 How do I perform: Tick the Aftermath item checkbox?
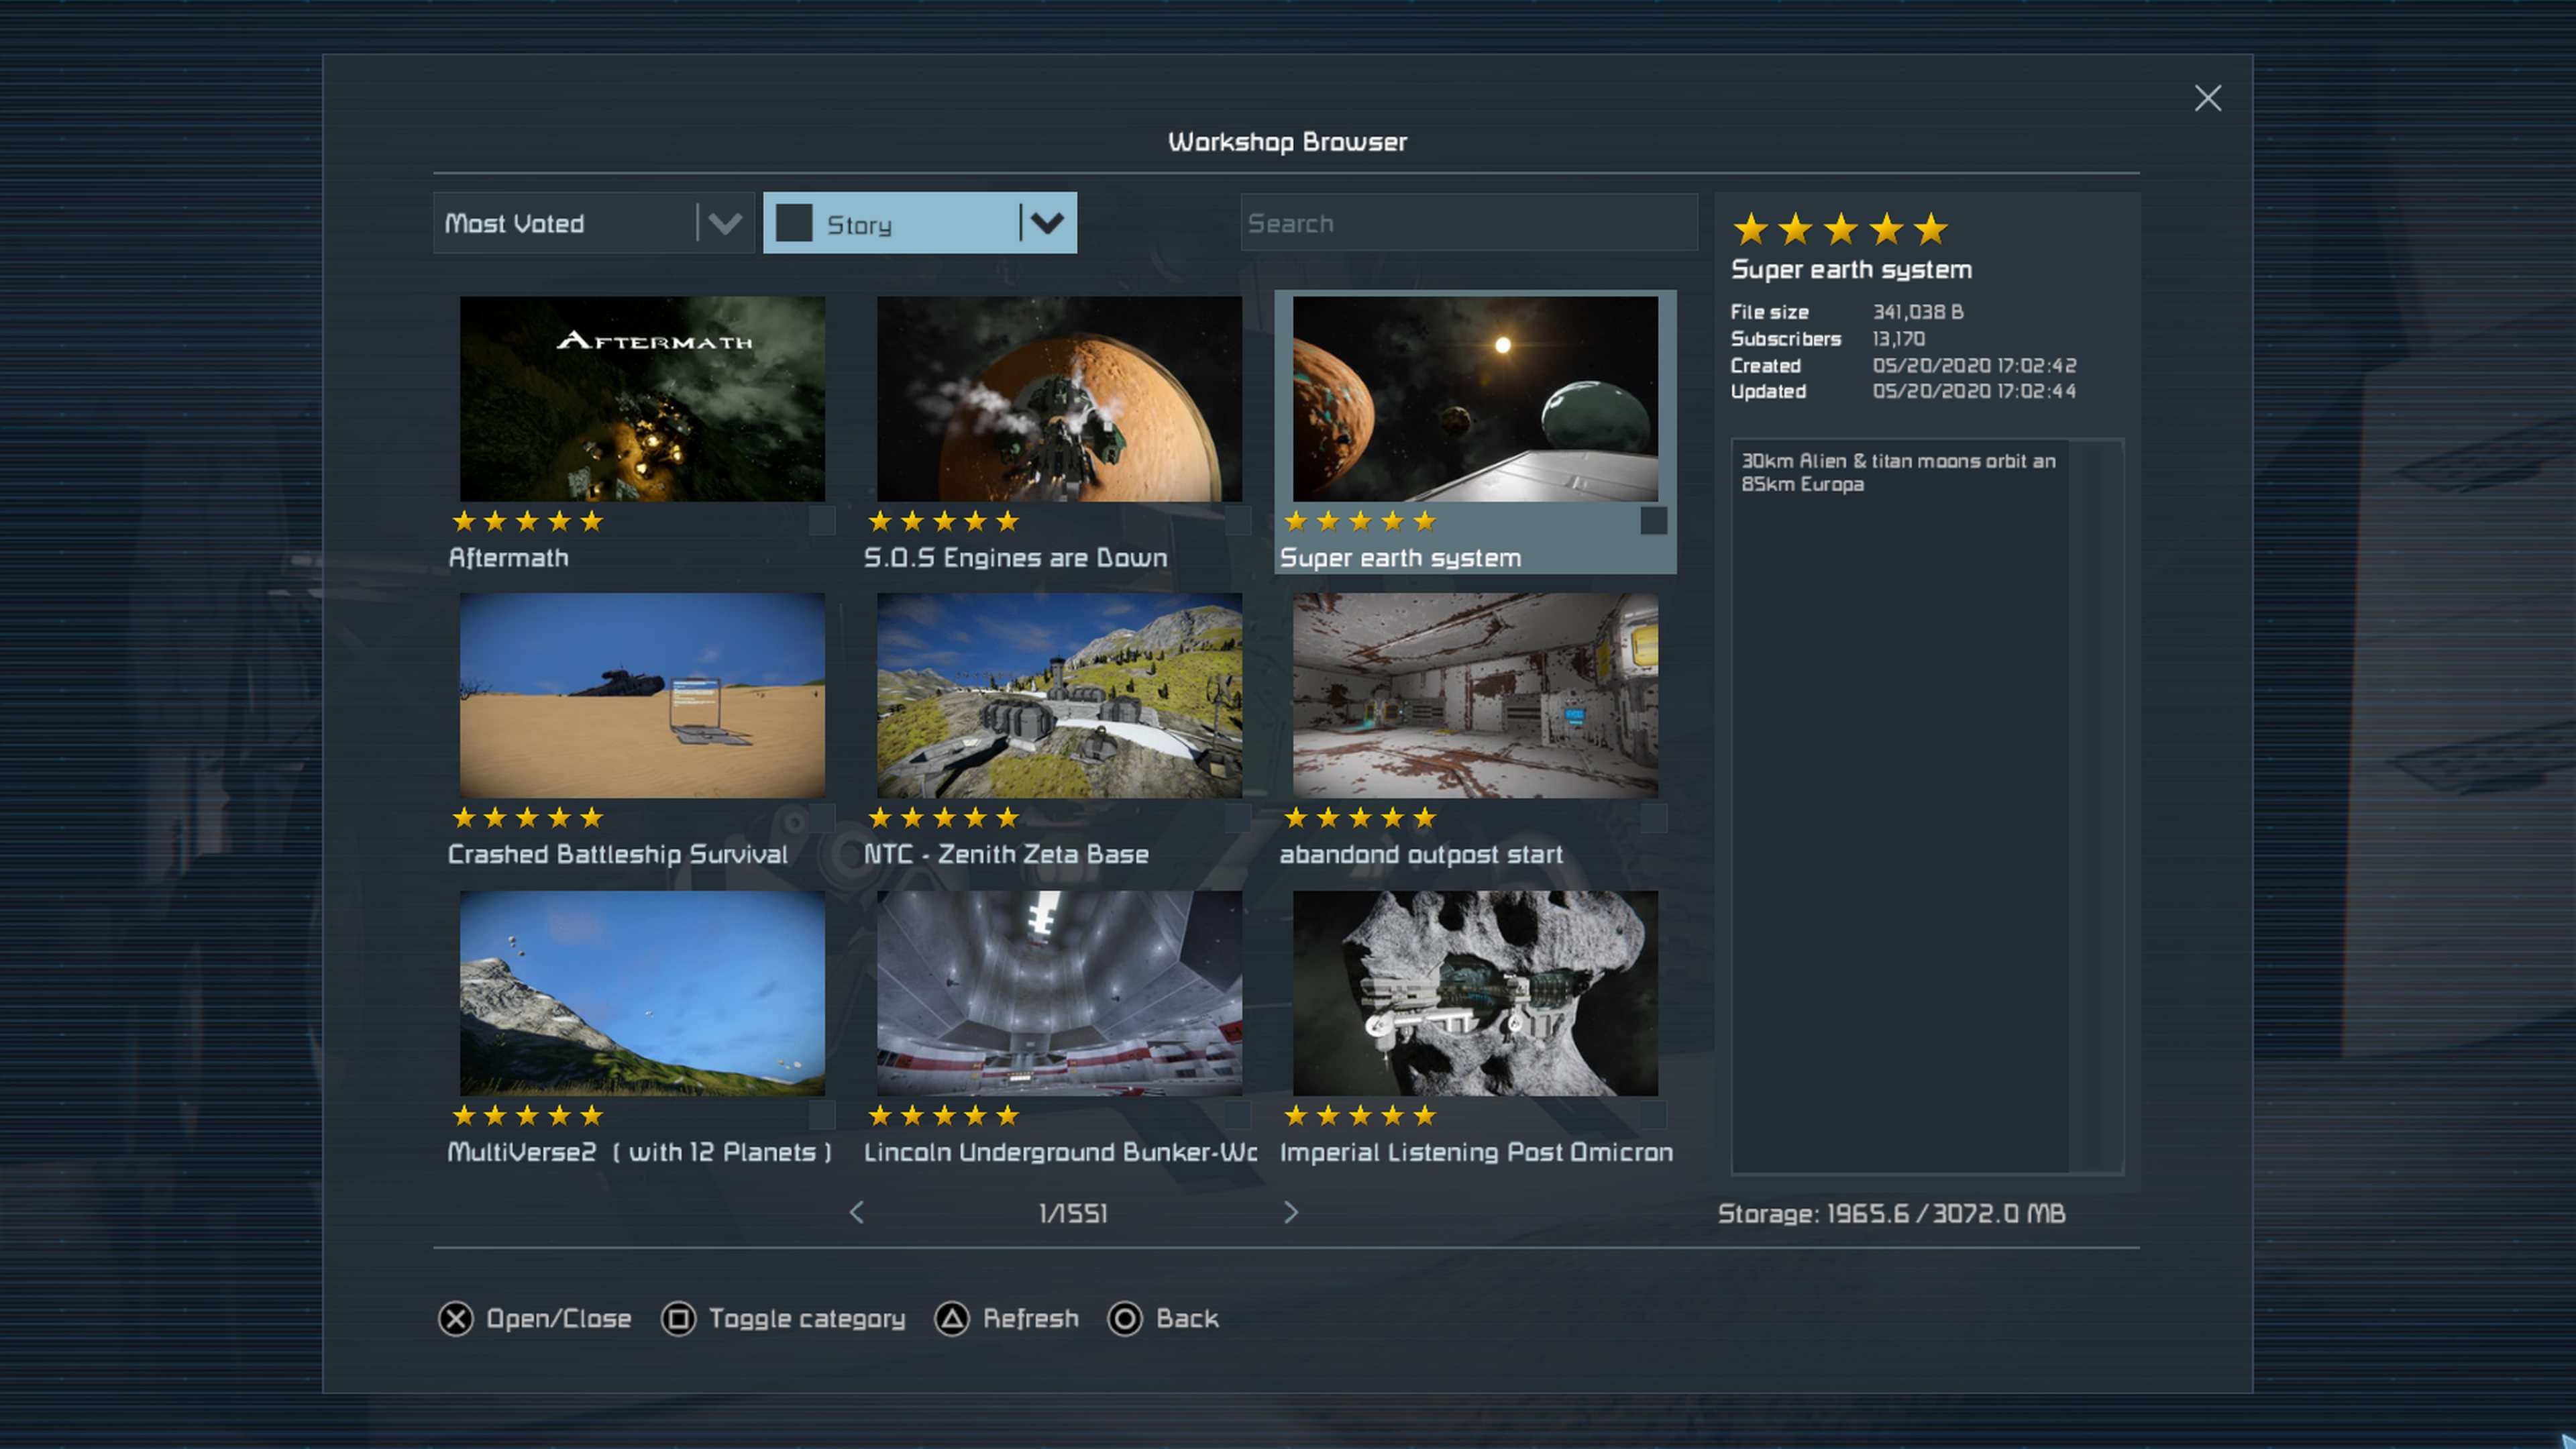point(821,521)
